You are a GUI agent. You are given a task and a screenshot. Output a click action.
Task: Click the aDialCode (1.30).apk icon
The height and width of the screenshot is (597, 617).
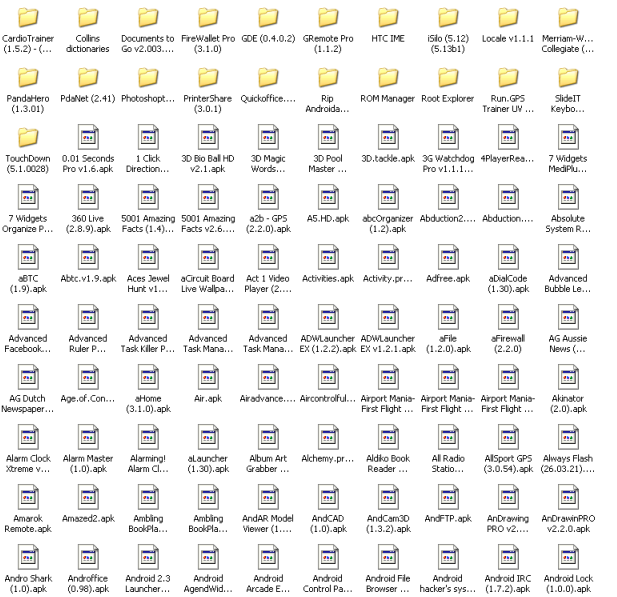508,257
